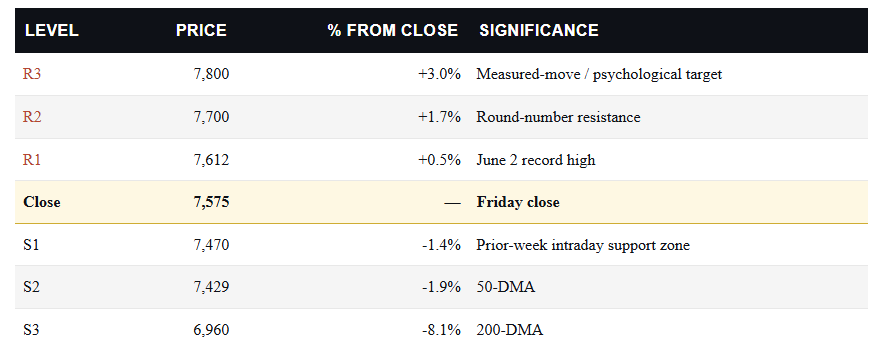
Task: Select the S3 level label
Action: coord(31,330)
